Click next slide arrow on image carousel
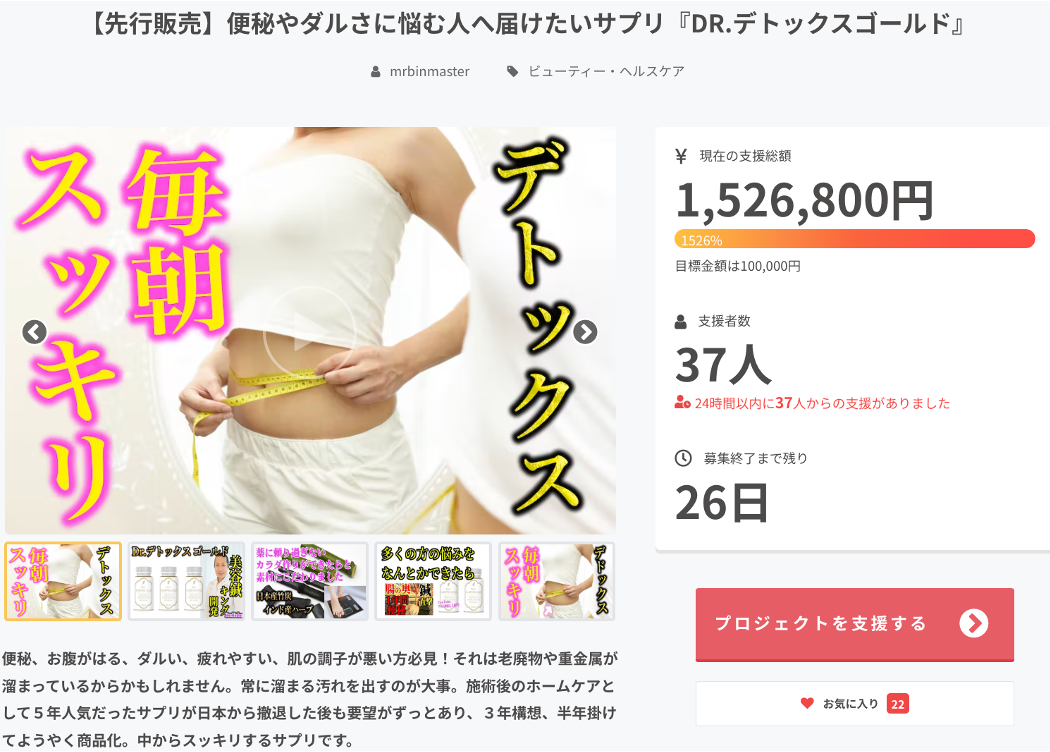 (585, 331)
